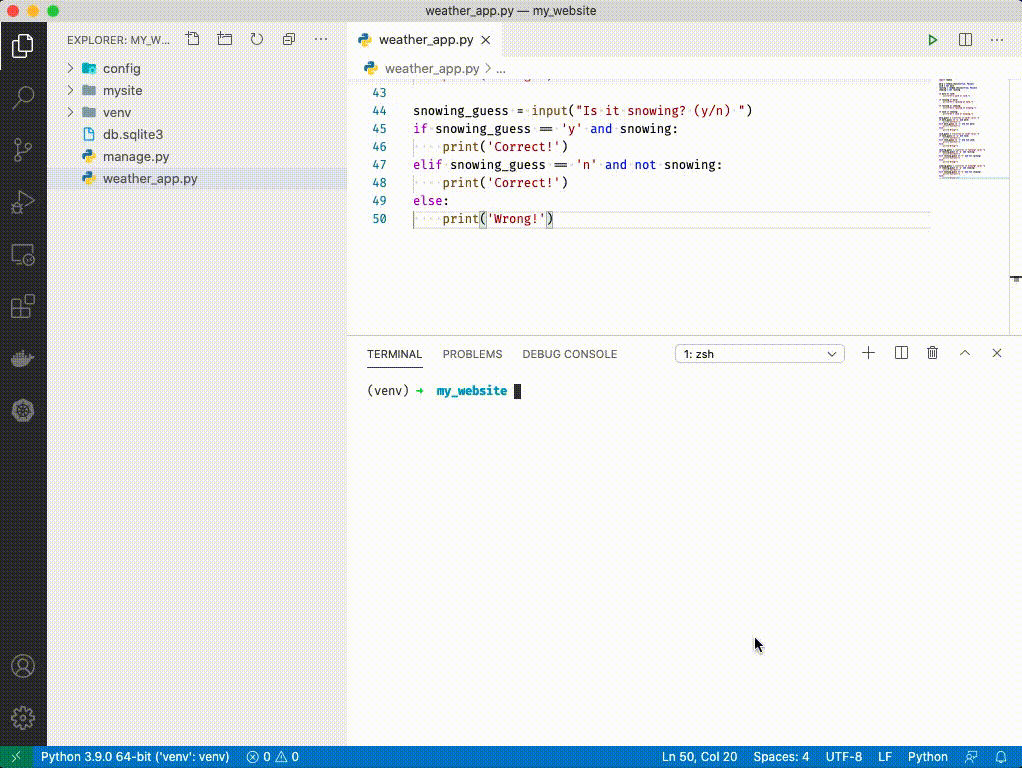
Task: Collapse all folders in Explorer
Action: point(289,40)
